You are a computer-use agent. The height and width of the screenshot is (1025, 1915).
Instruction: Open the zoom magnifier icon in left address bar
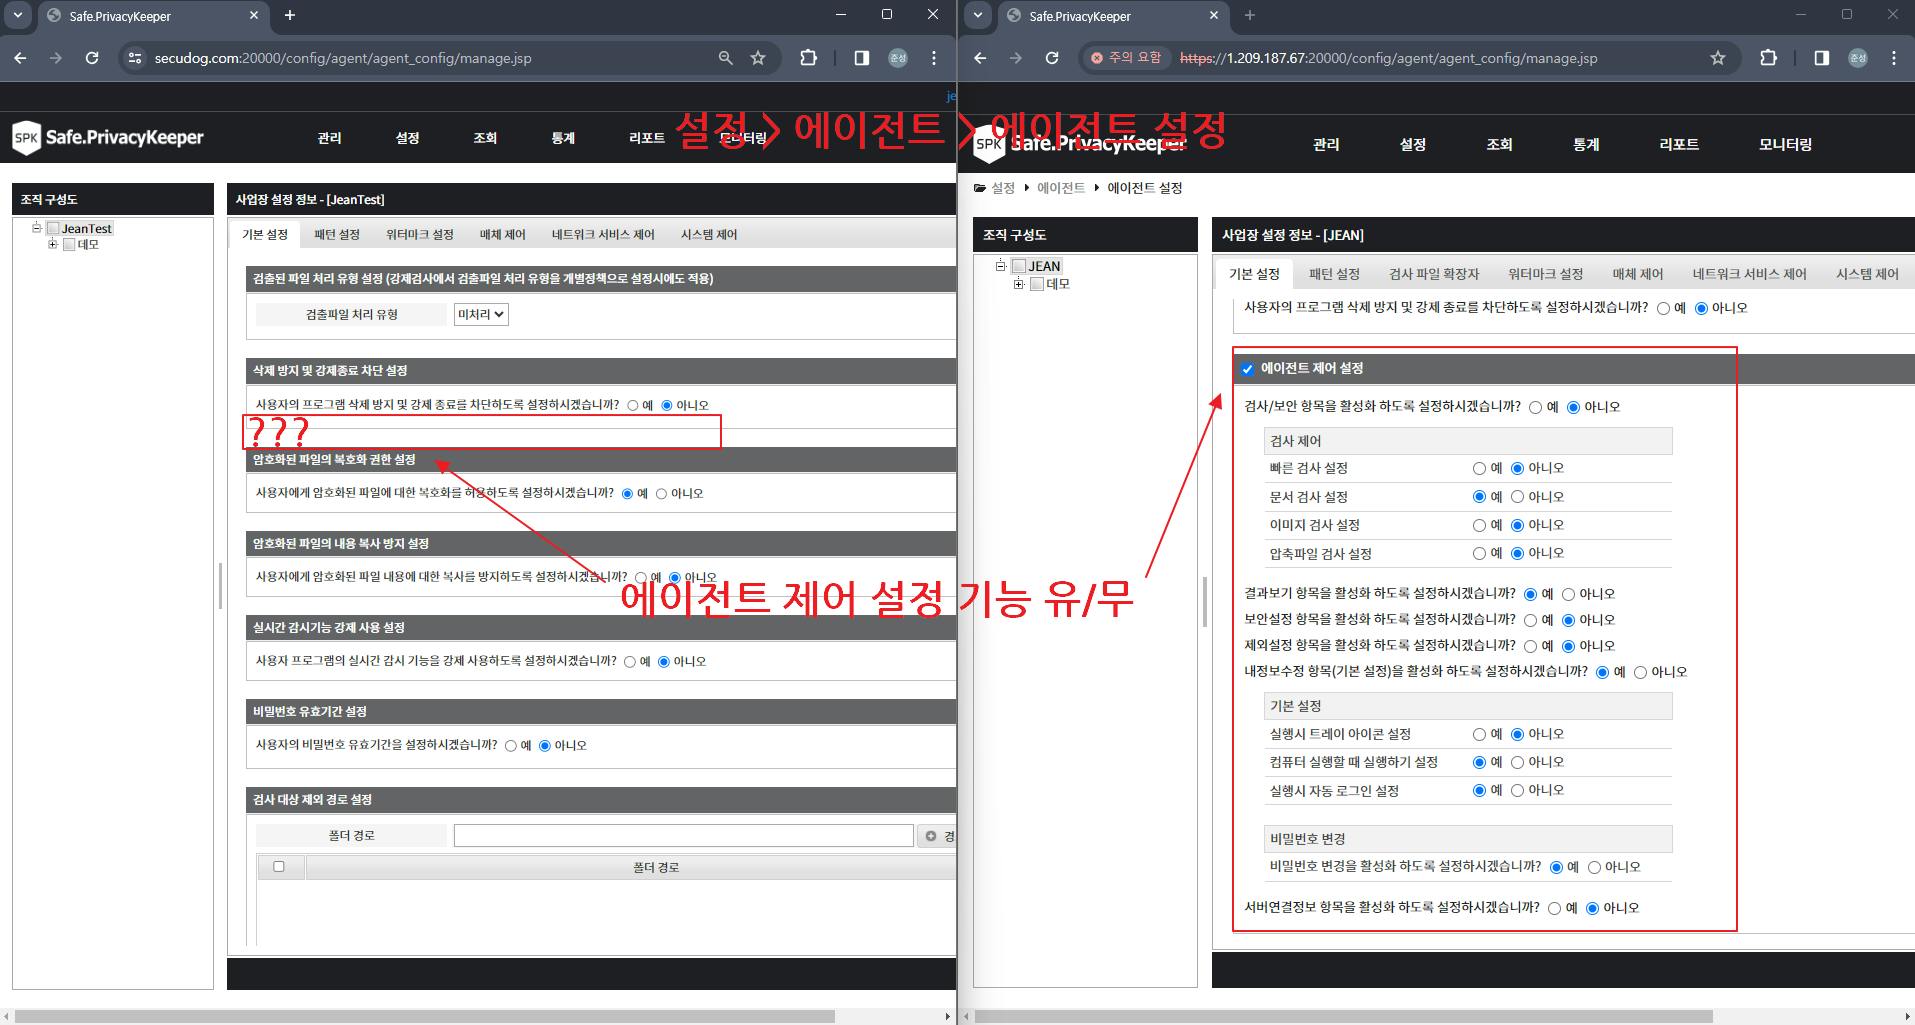coord(726,58)
